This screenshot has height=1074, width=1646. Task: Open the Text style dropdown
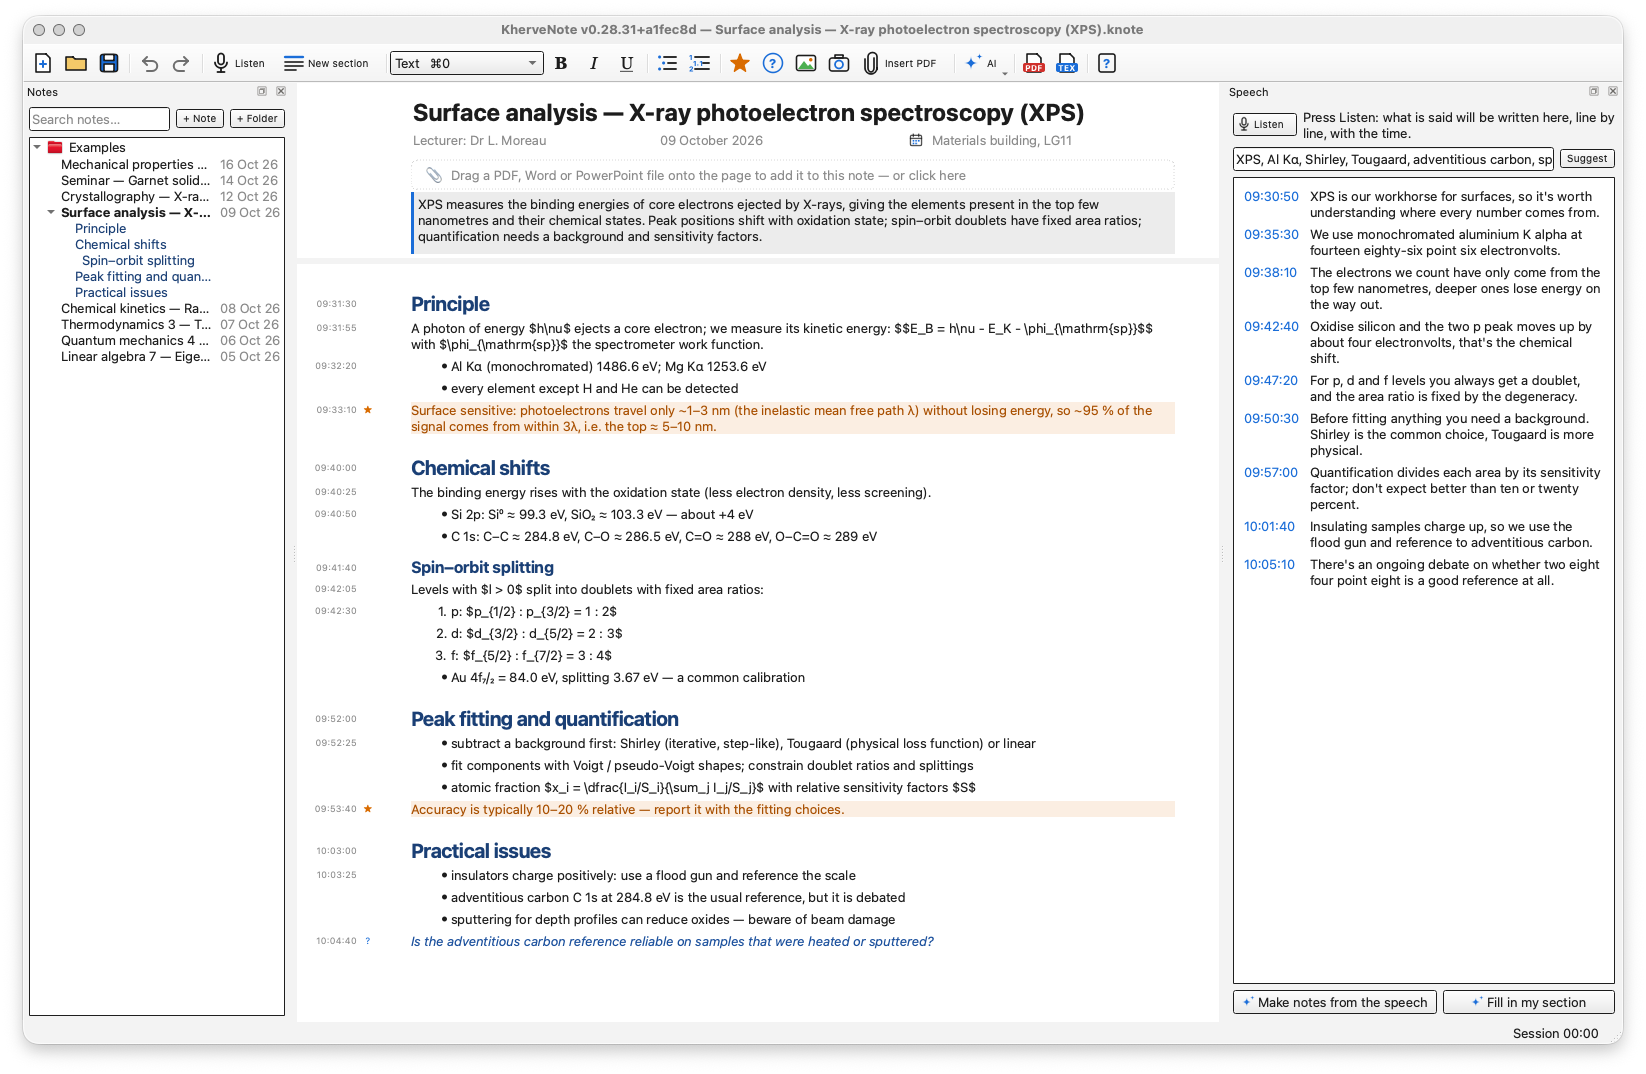[x=467, y=63]
